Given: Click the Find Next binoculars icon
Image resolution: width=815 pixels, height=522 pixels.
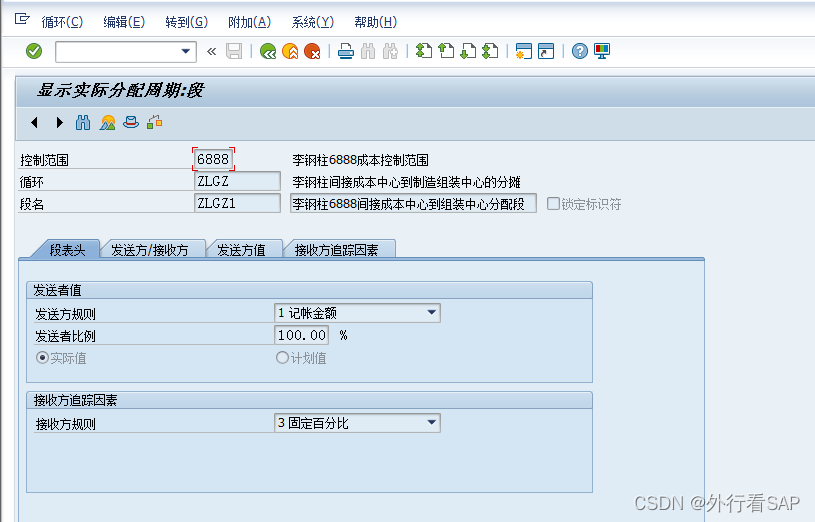Looking at the screenshot, I should point(390,51).
